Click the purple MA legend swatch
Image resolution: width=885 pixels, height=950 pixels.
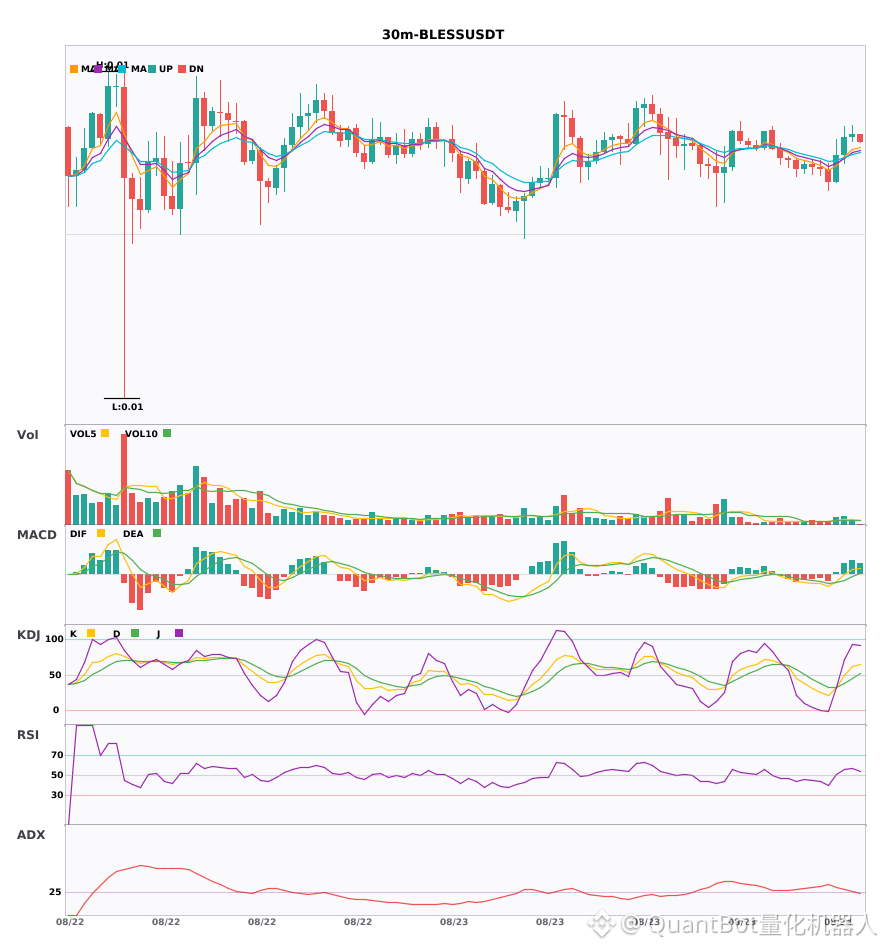[98, 69]
